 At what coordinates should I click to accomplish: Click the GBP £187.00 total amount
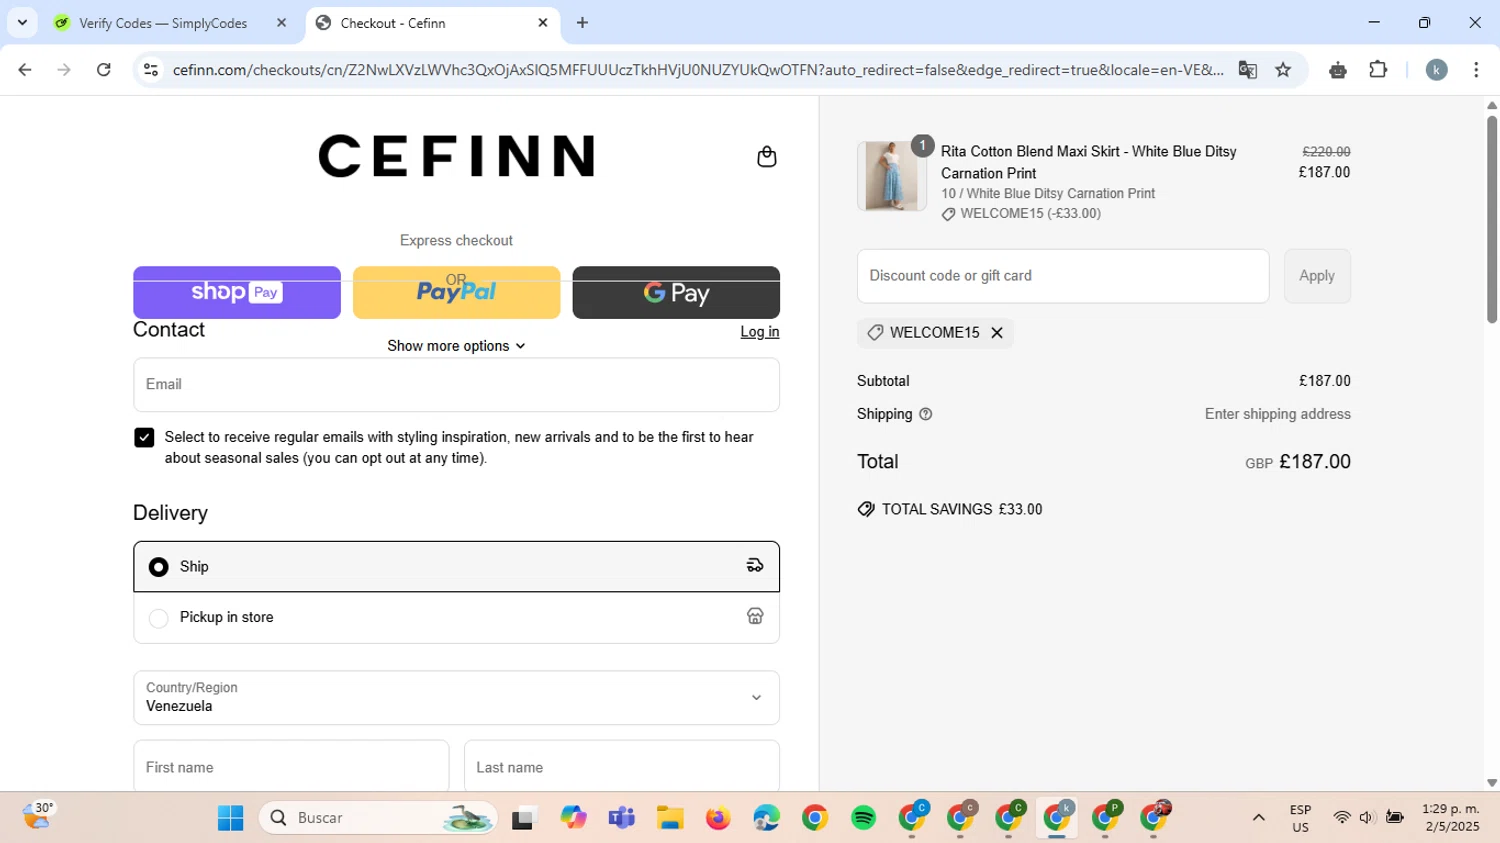pyautogui.click(x=1298, y=462)
